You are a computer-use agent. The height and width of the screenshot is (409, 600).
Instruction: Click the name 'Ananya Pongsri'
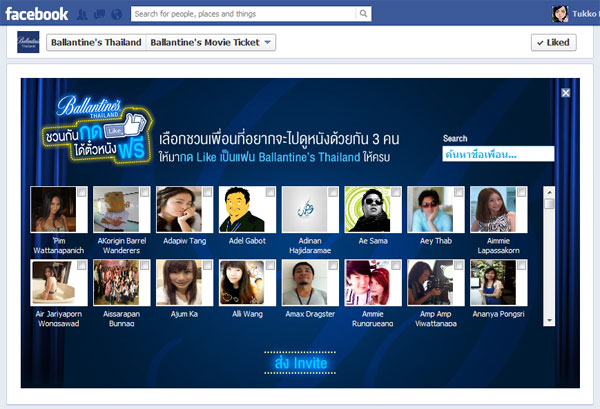point(498,314)
